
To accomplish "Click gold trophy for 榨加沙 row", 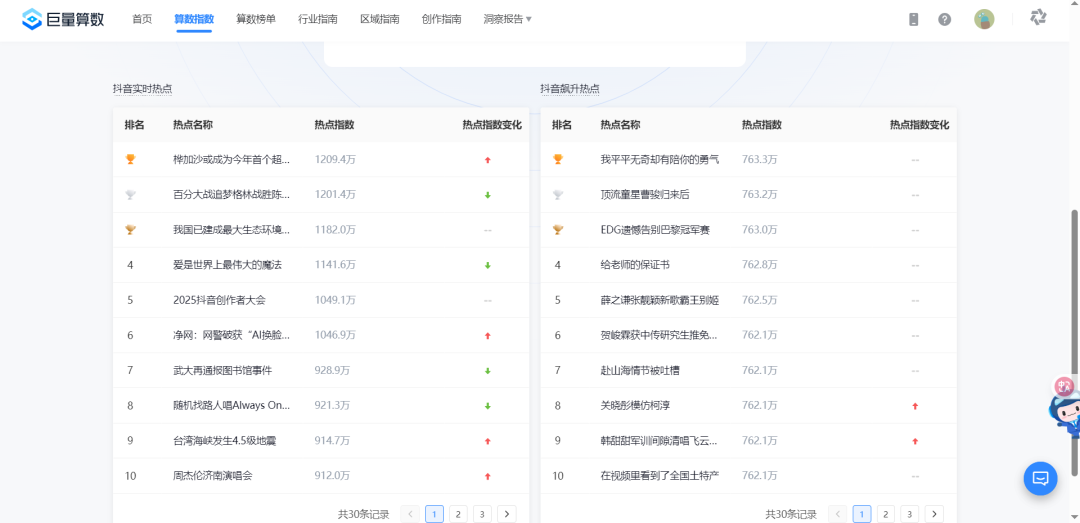I will tap(130, 159).
